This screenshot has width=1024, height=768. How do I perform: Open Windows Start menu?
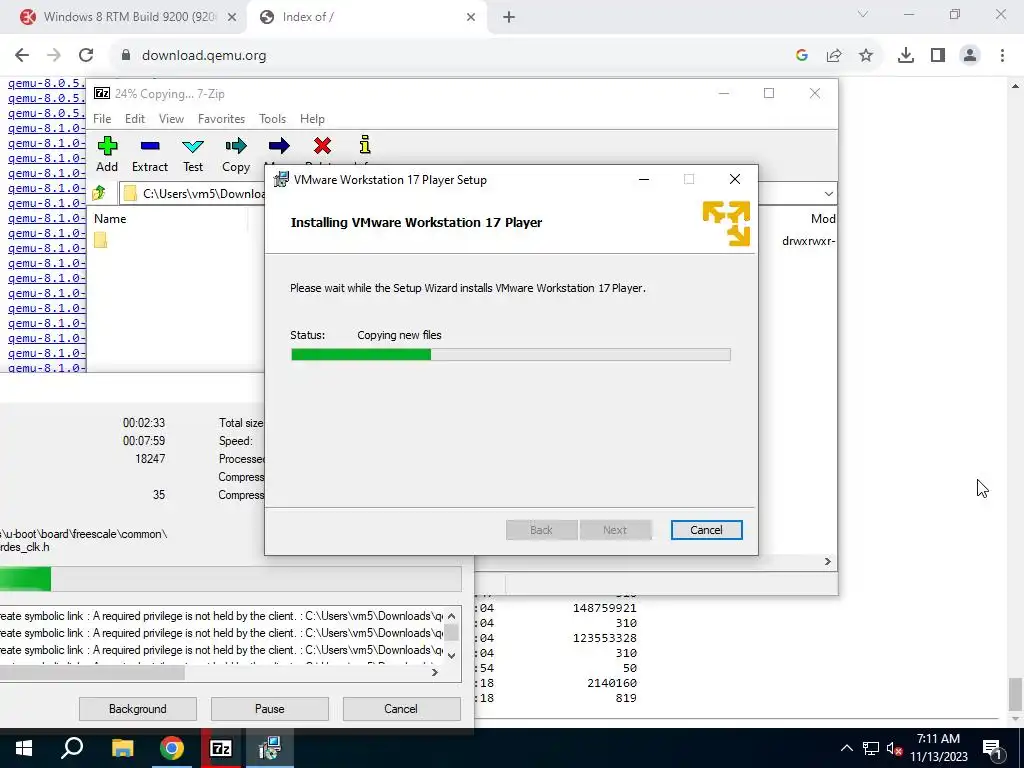coord(24,748)
